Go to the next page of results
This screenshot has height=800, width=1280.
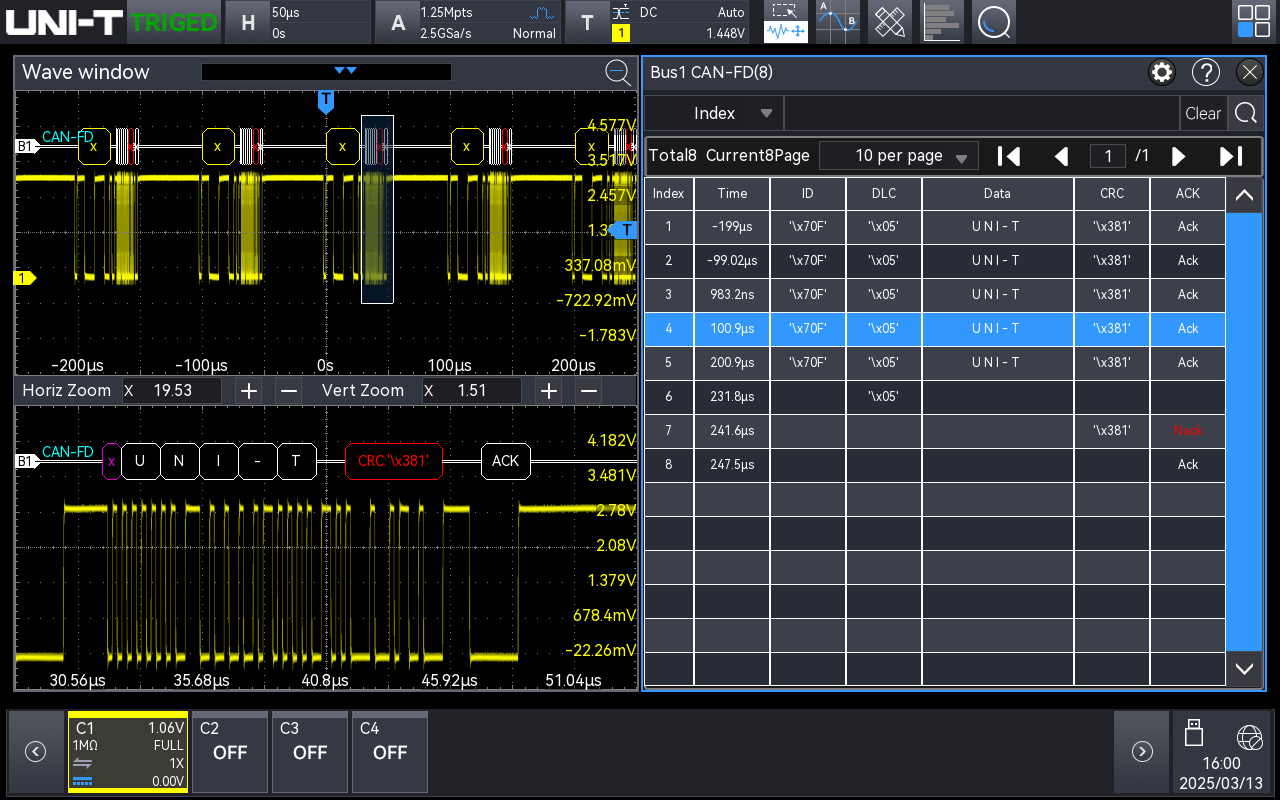(1179, 156)
